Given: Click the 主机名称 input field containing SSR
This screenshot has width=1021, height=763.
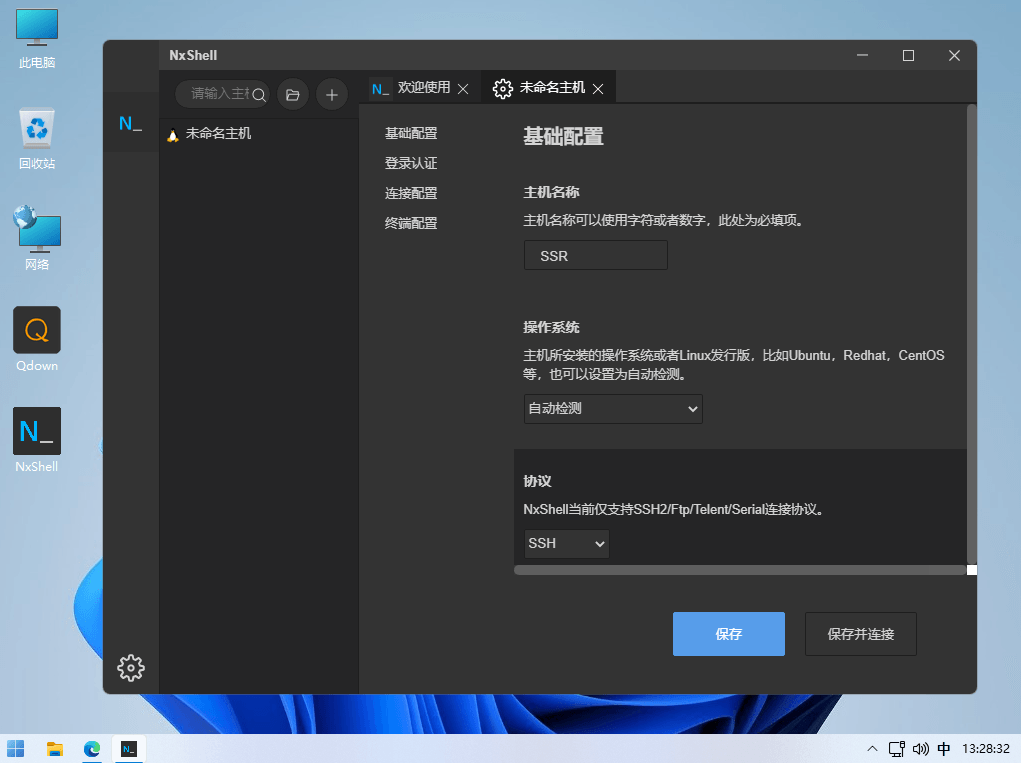Looking at the screenshot, I should [596, 255].
